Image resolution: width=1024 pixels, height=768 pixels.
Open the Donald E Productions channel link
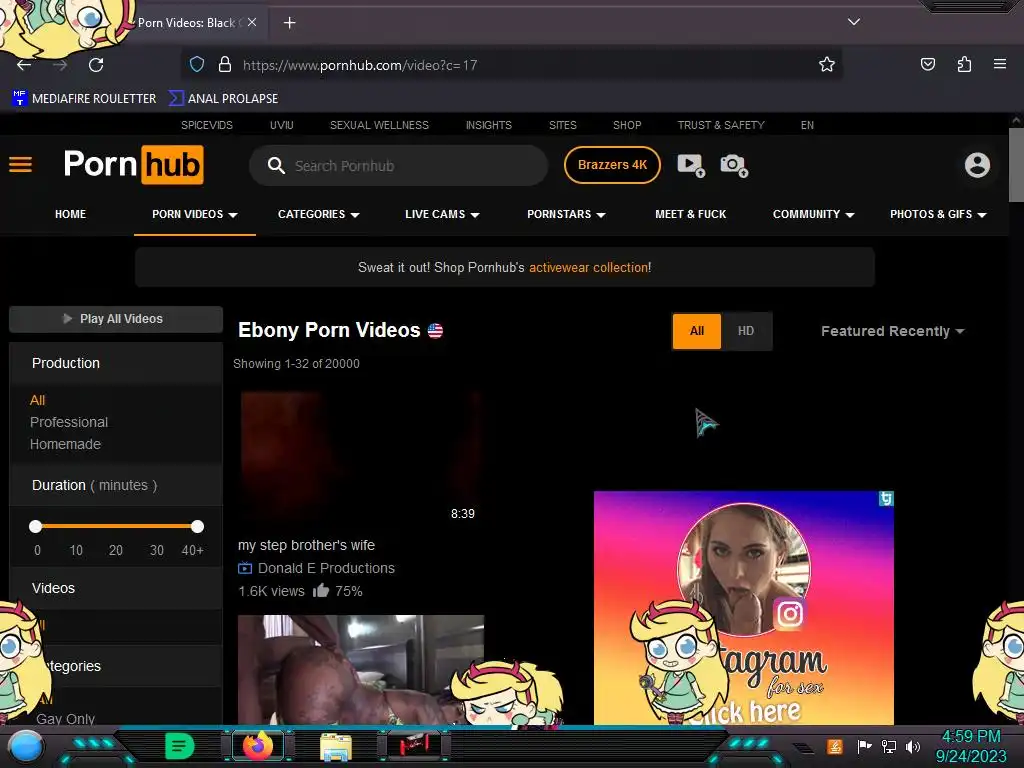click(x=326, y=568)
